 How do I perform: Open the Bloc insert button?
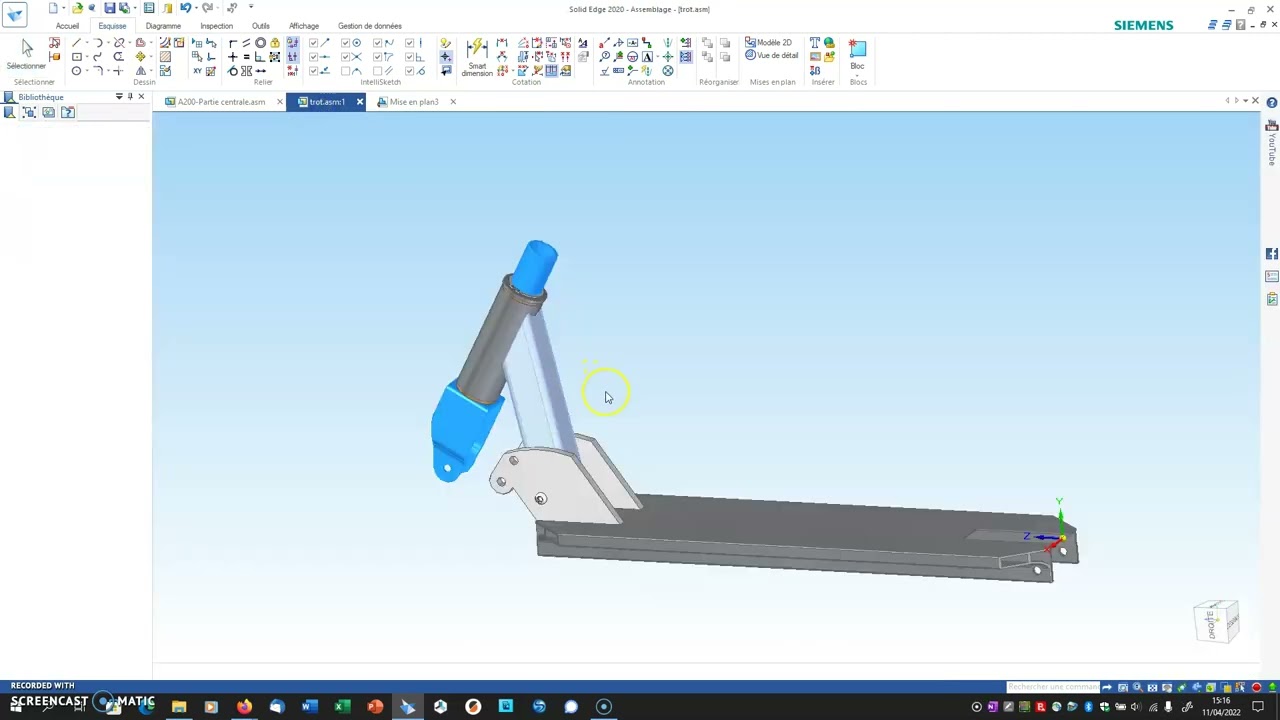coord(857,55)
